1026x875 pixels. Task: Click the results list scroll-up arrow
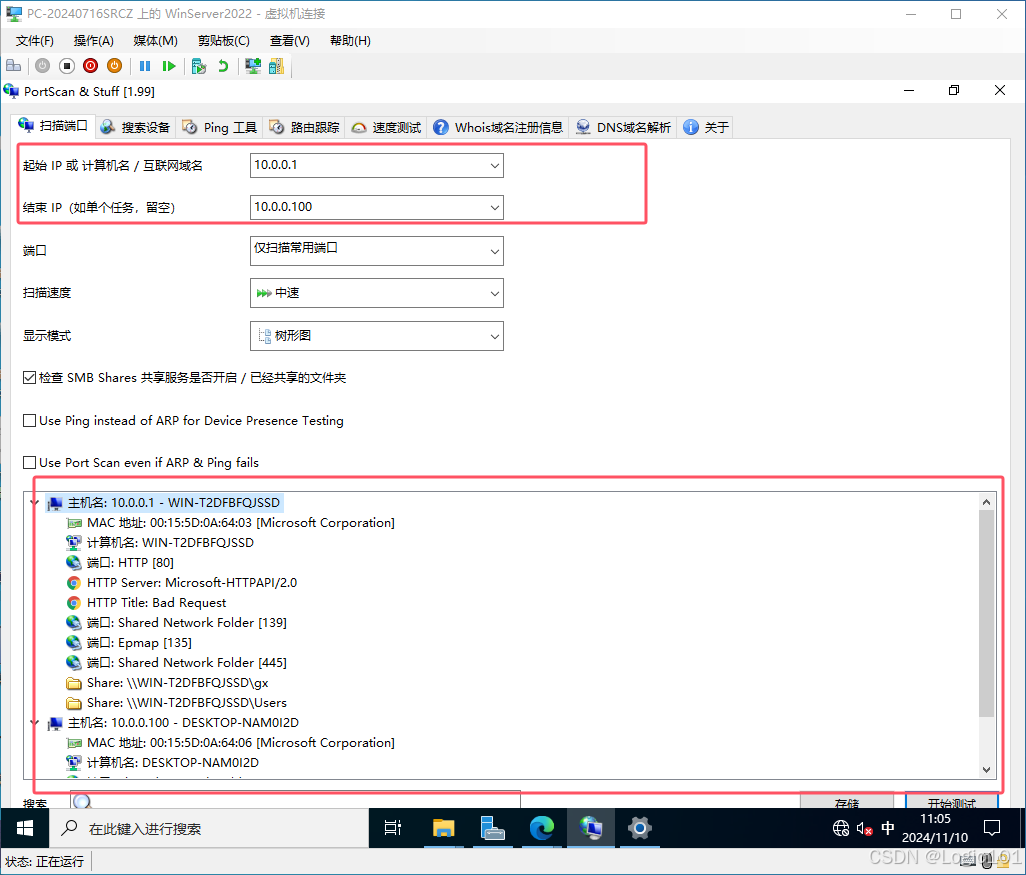pos(986,502)
